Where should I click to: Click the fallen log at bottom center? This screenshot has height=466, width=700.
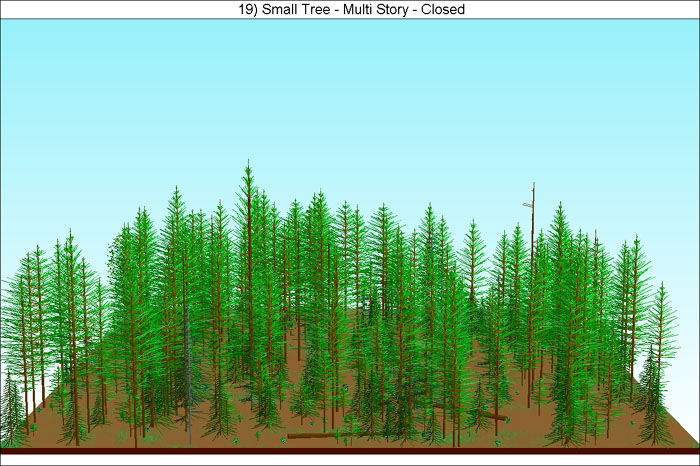pos(312,434)
